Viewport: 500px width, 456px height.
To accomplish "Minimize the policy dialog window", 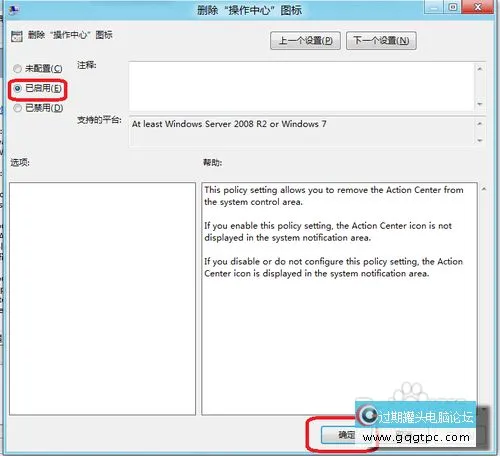I will pos(433,7).
